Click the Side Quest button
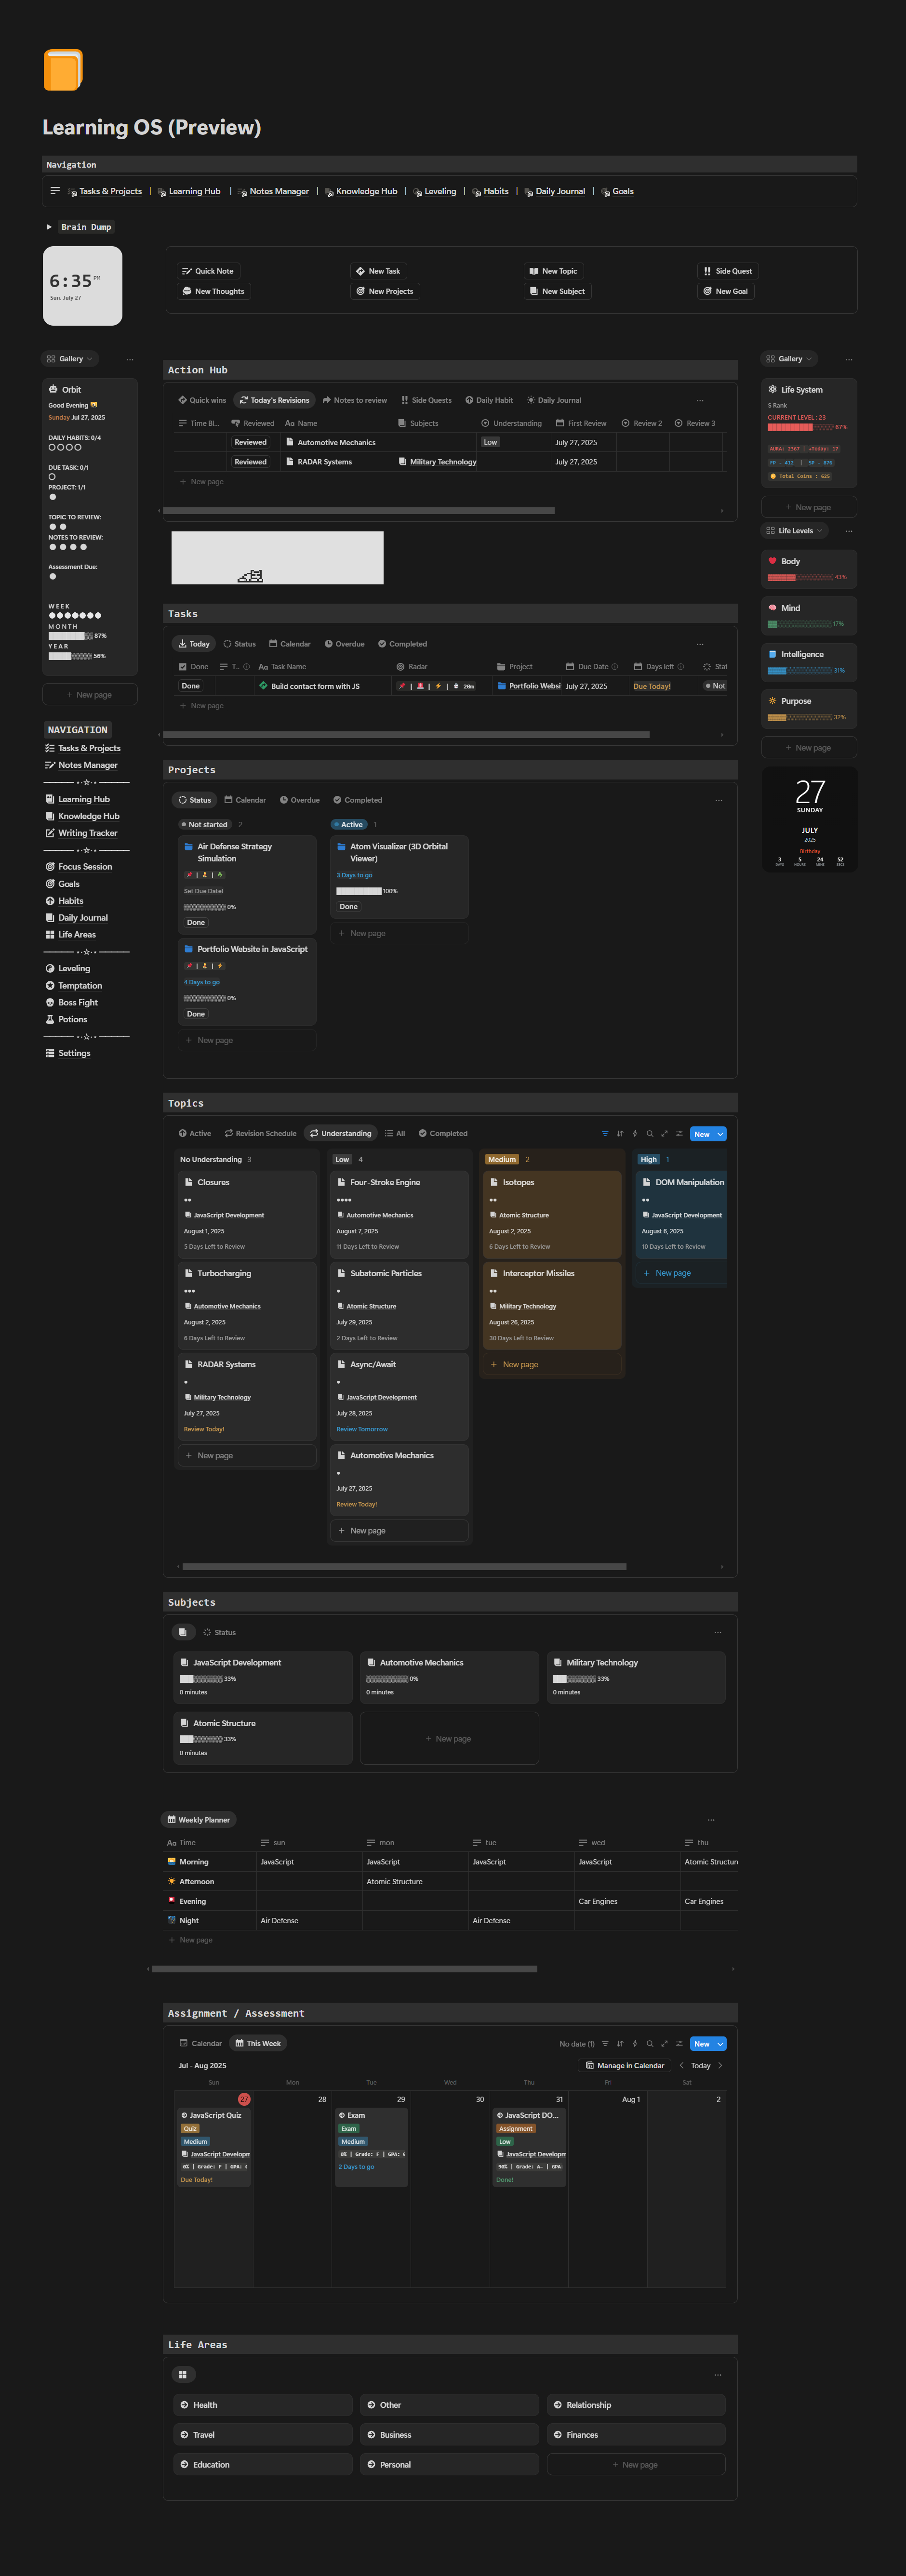This screenshot has width=906, height=2576. [728, 271]
